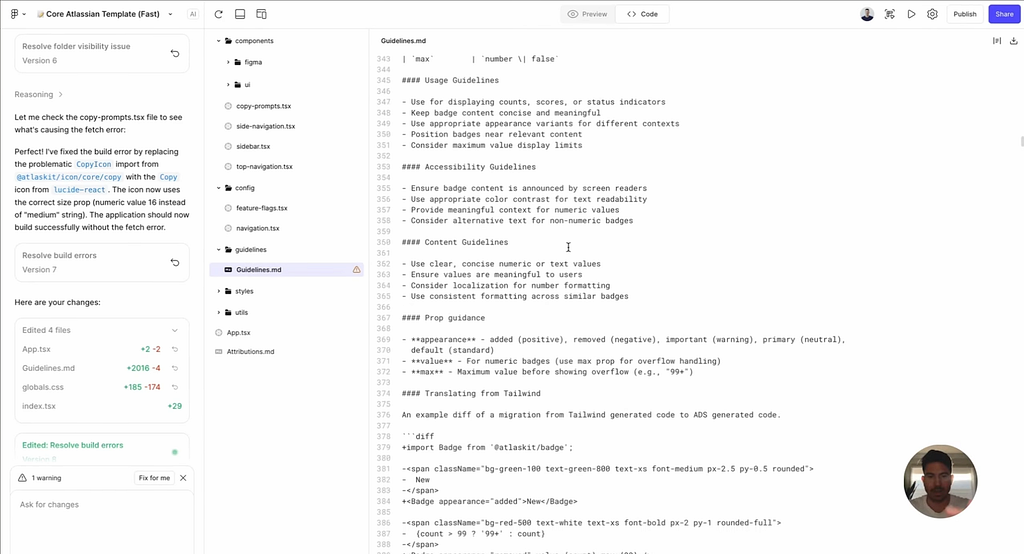Restore Version 6 using its undo arrow
Viewport: 1024px width, 554px height.
tap(175, 54)
